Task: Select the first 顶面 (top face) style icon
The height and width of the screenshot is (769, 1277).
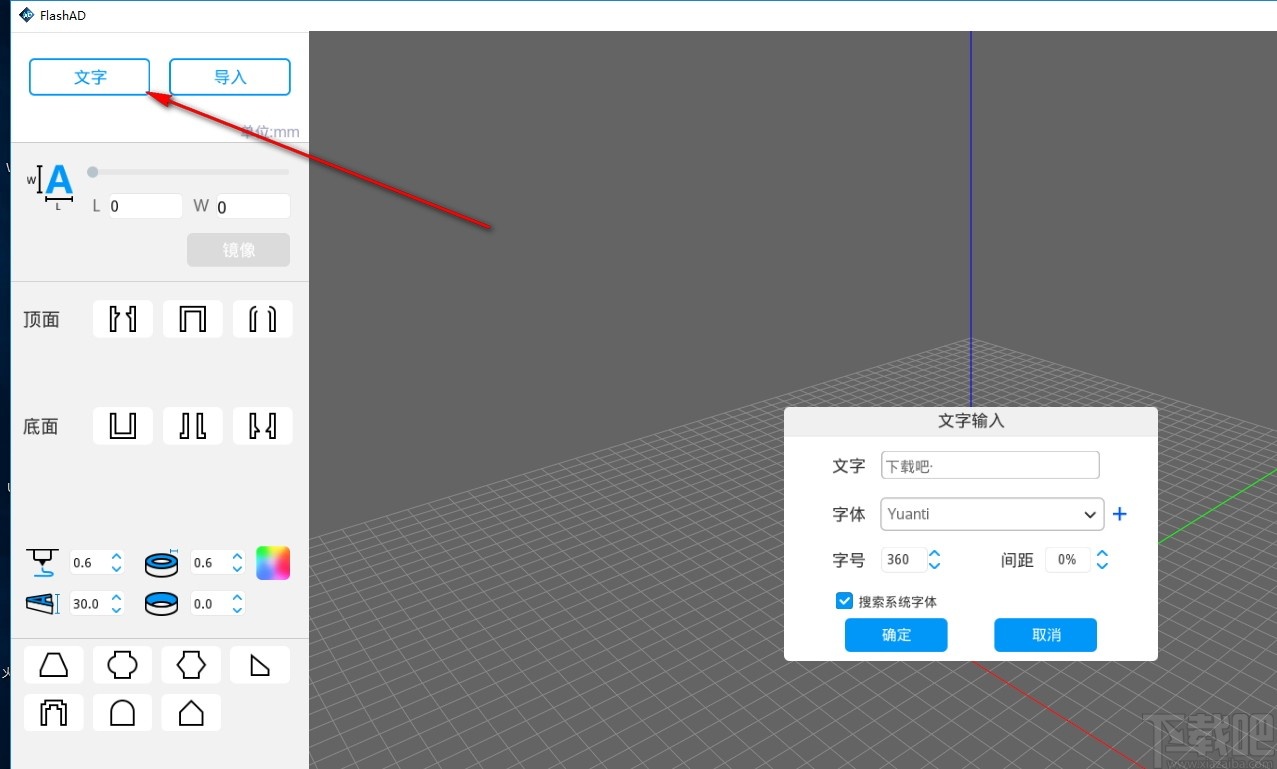Action: (x=122, y=318)
